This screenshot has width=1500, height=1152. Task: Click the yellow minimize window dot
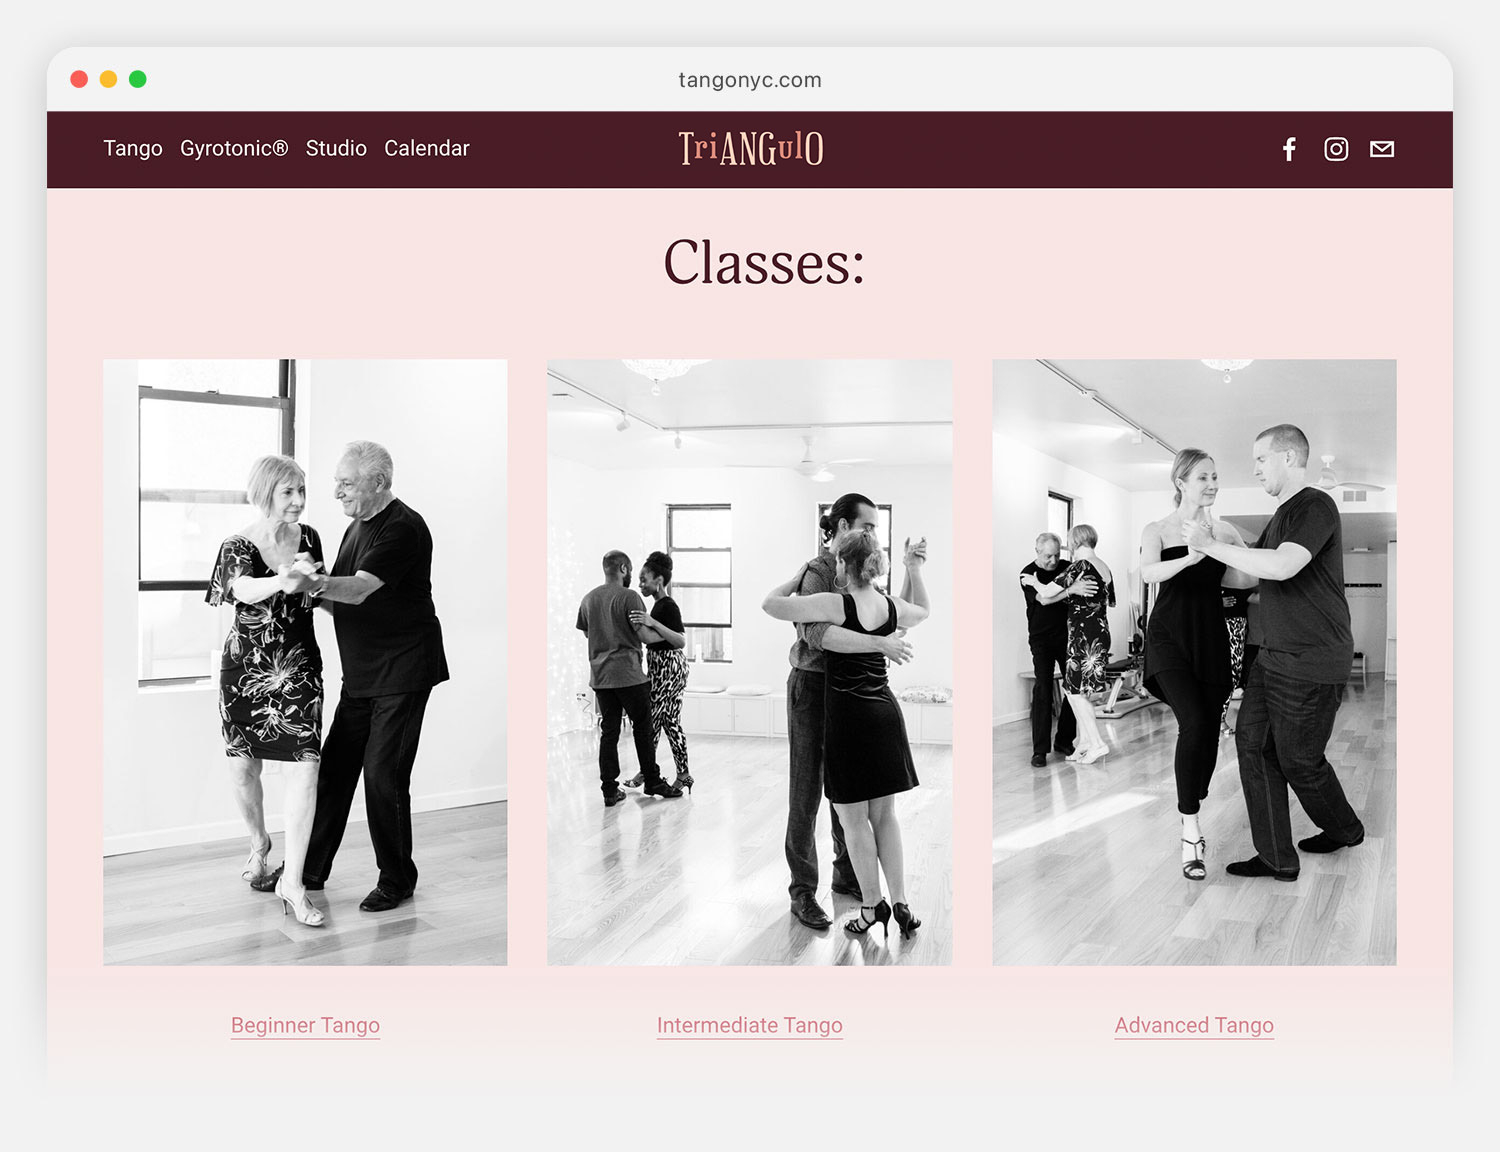point(108,79)
